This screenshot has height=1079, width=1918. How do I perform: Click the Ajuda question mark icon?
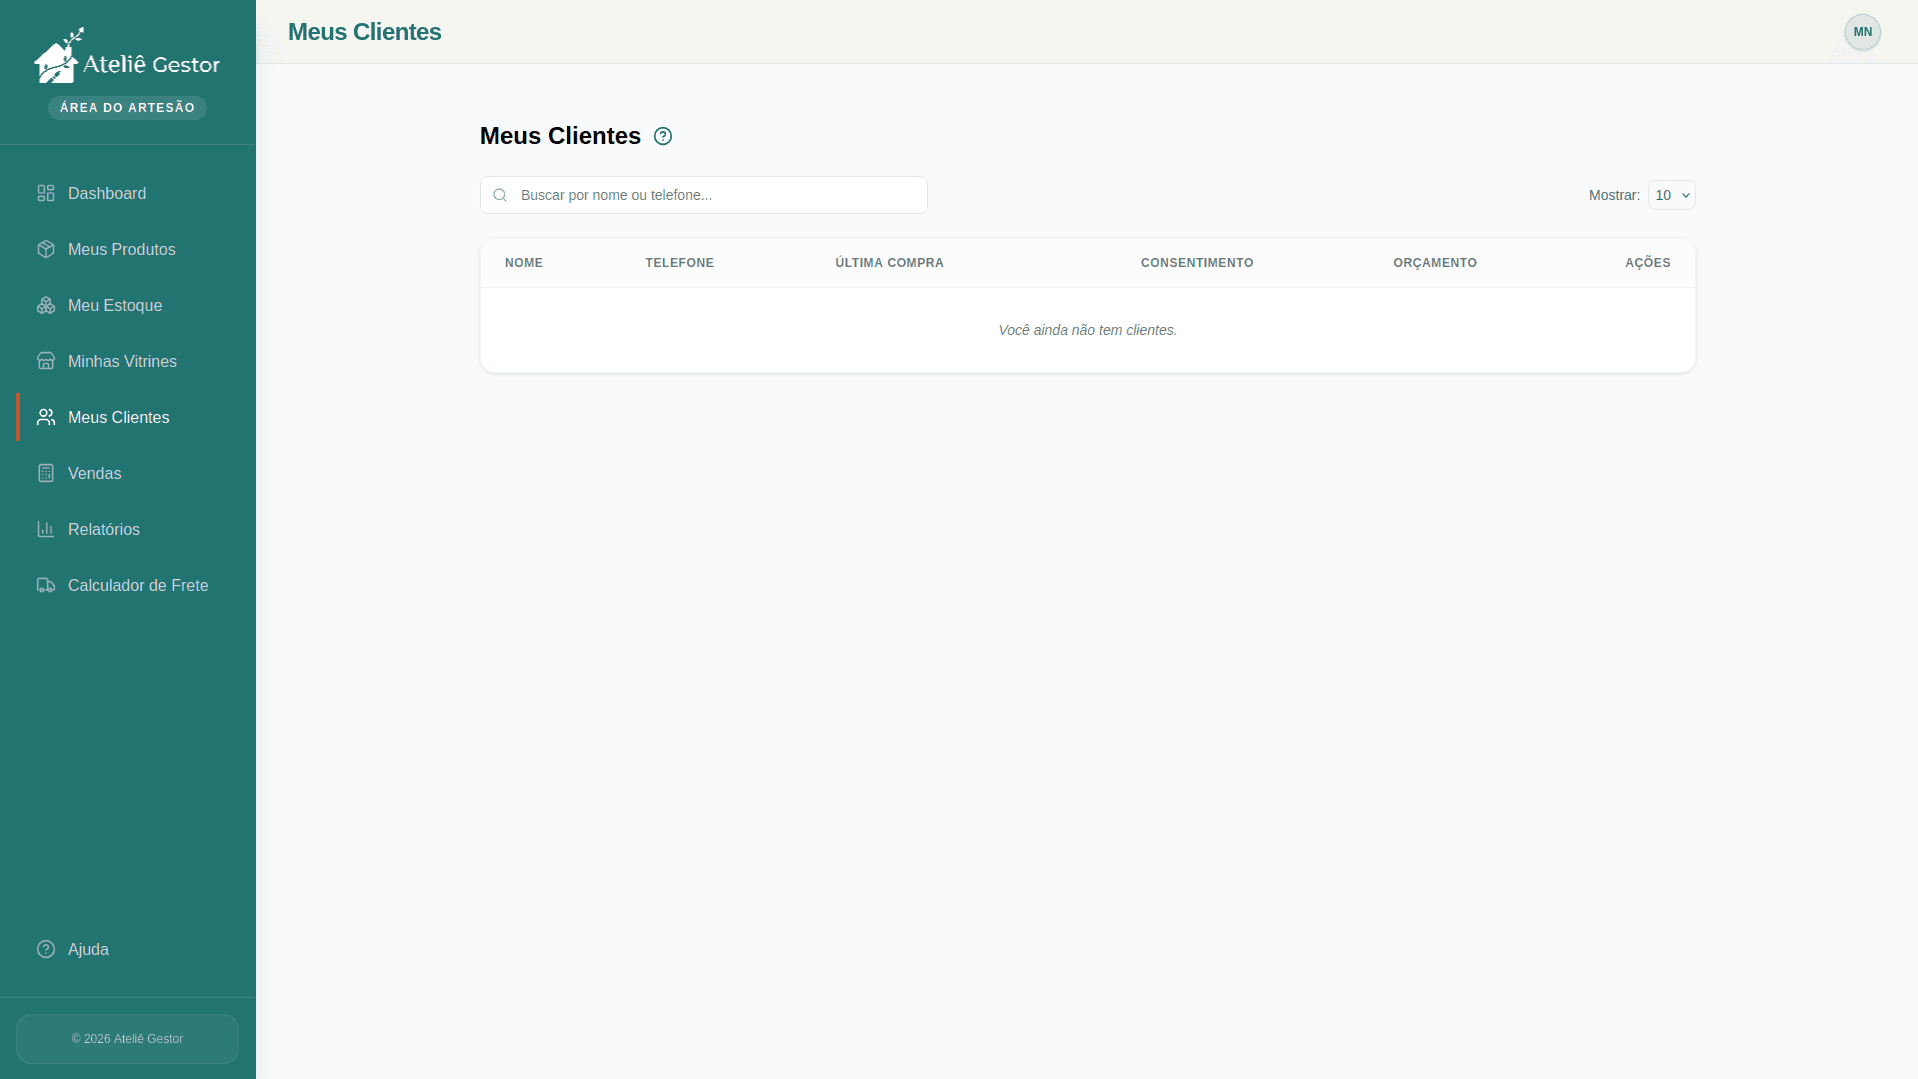(46, 949)
